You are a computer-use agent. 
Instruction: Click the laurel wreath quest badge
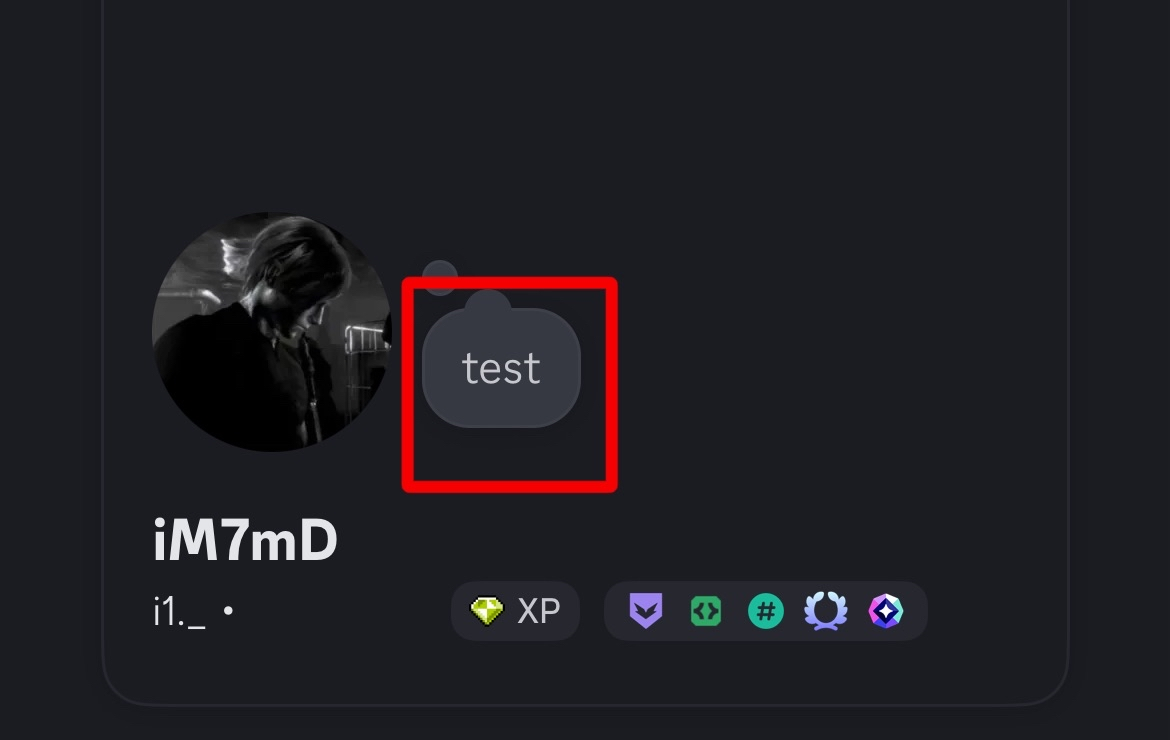coord(825,611)
